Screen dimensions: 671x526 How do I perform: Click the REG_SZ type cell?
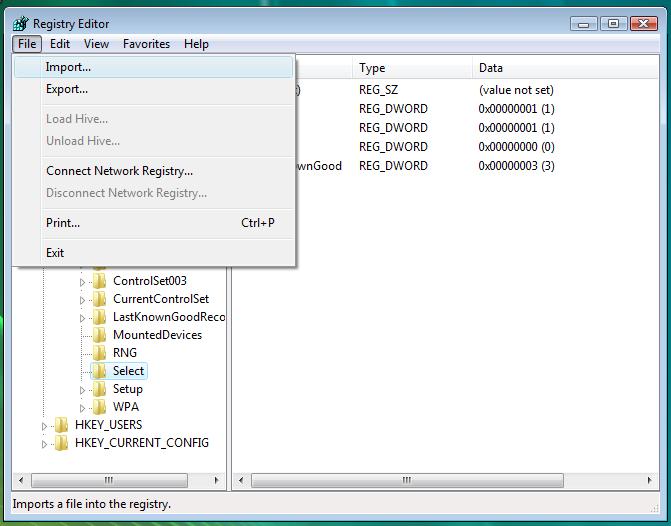point(378,89)
